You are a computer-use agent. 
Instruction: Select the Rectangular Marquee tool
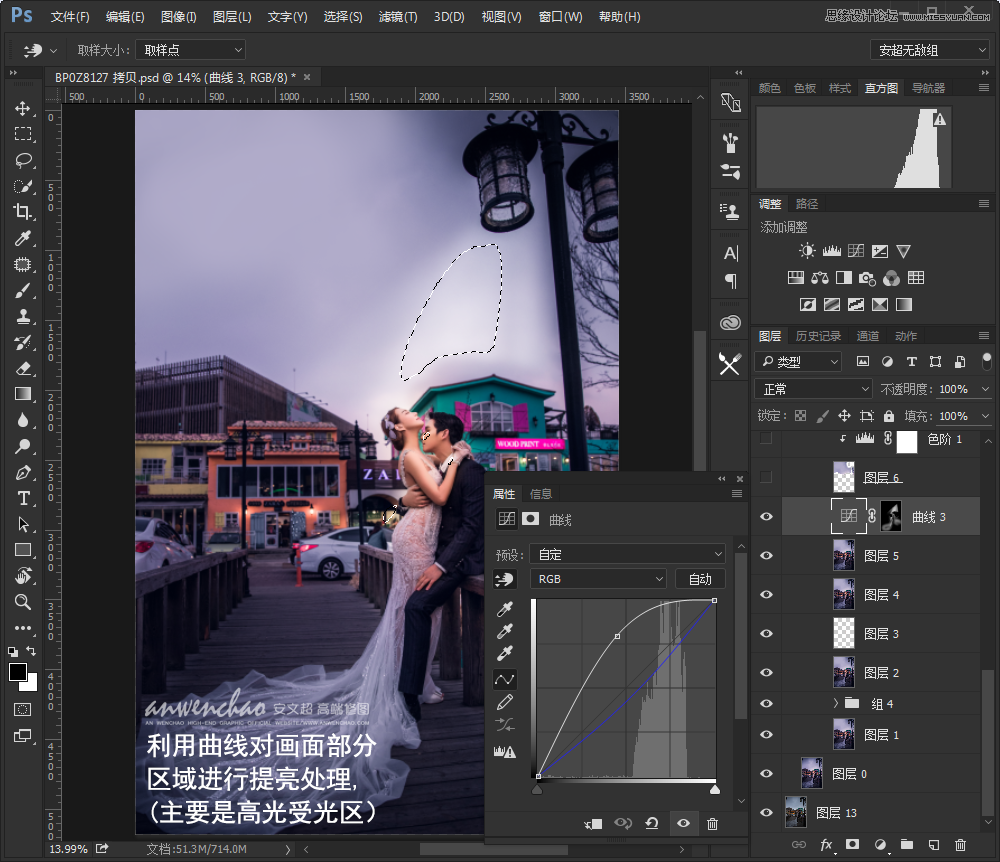pos(23,134)
